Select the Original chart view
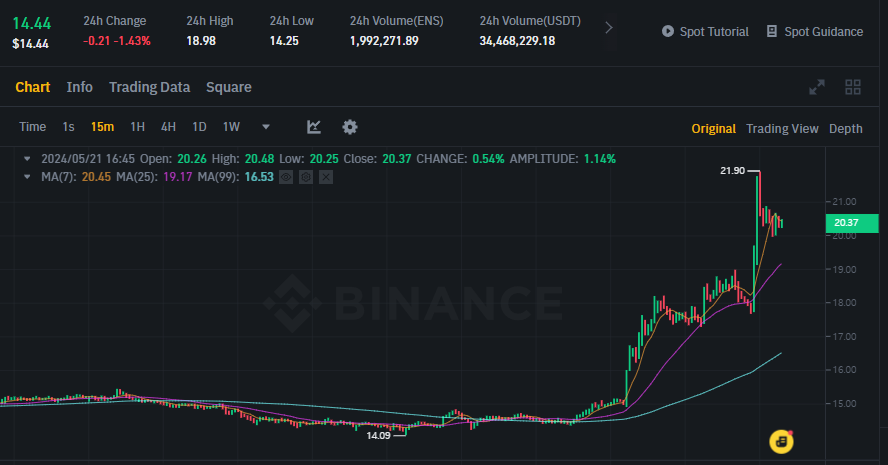Image resolution: width=888 pixels, height=465 pixels. tap(714, 129)
